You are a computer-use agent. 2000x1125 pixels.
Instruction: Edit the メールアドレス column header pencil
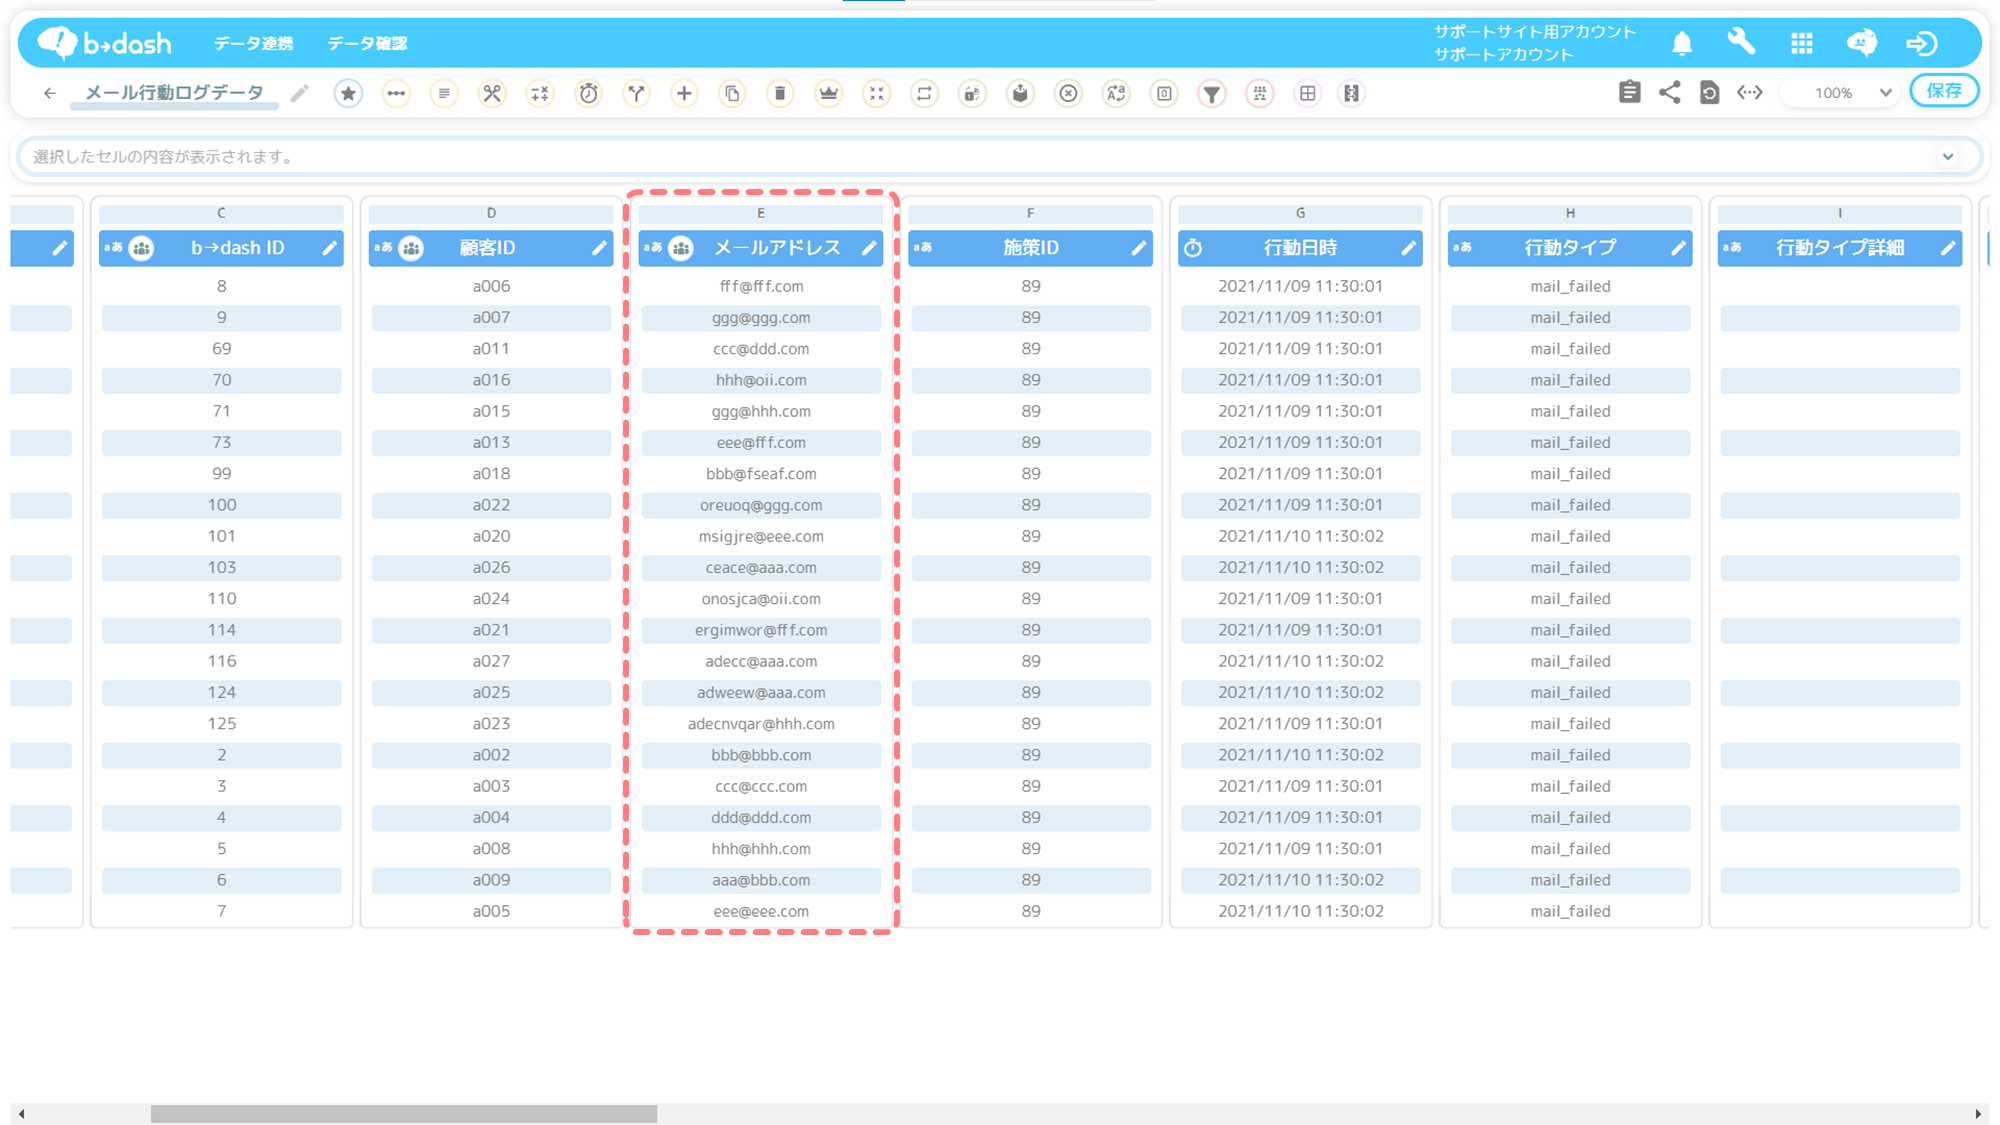pyautogui.click(x=869, y=248)
